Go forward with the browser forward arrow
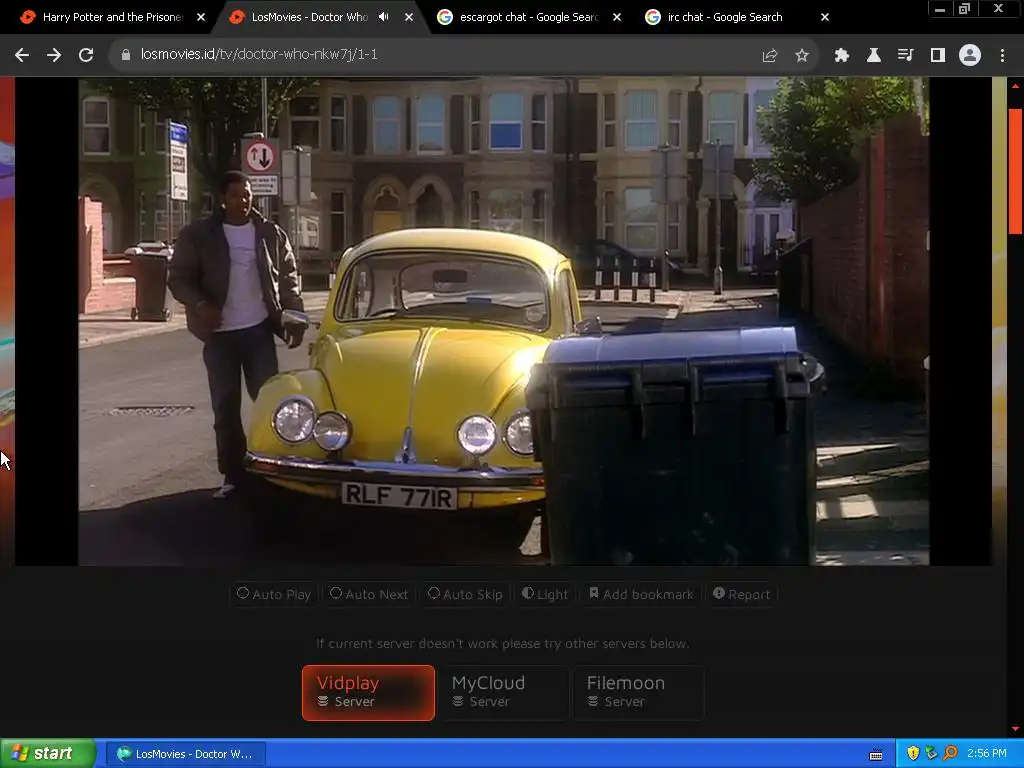This screenshot has height=768, width=1024. tap(54, 55)
